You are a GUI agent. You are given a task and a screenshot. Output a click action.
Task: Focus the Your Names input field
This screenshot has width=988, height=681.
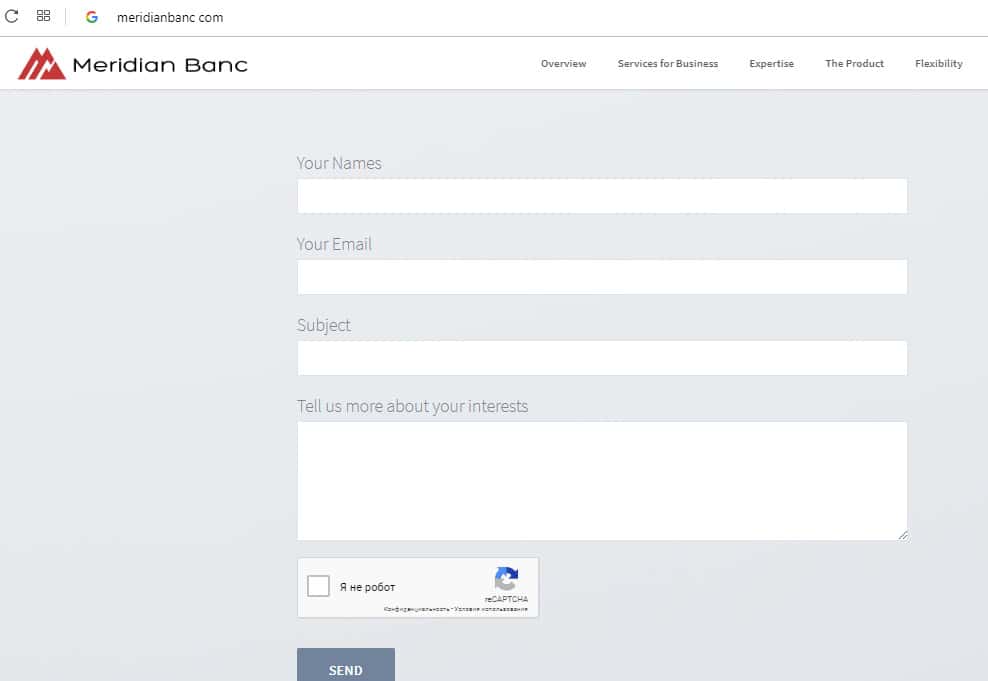(602, 196)
